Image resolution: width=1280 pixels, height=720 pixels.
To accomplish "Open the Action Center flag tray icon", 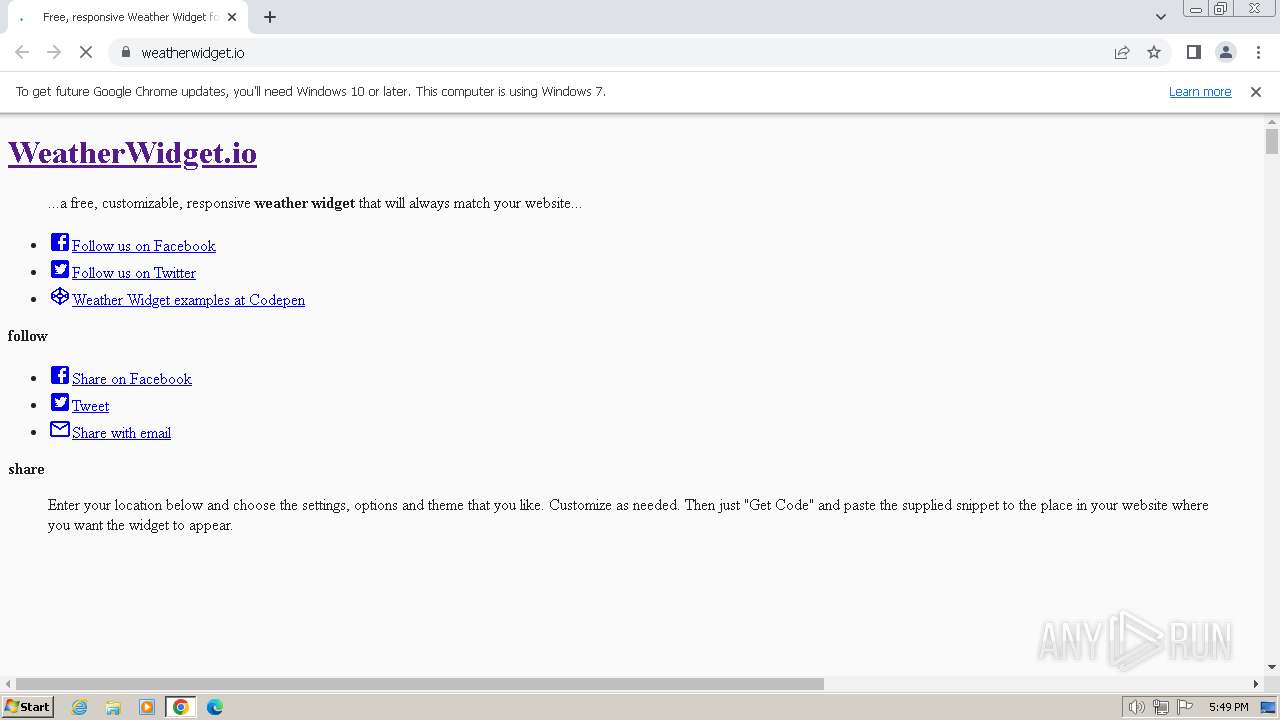I will click(1185, 707).
